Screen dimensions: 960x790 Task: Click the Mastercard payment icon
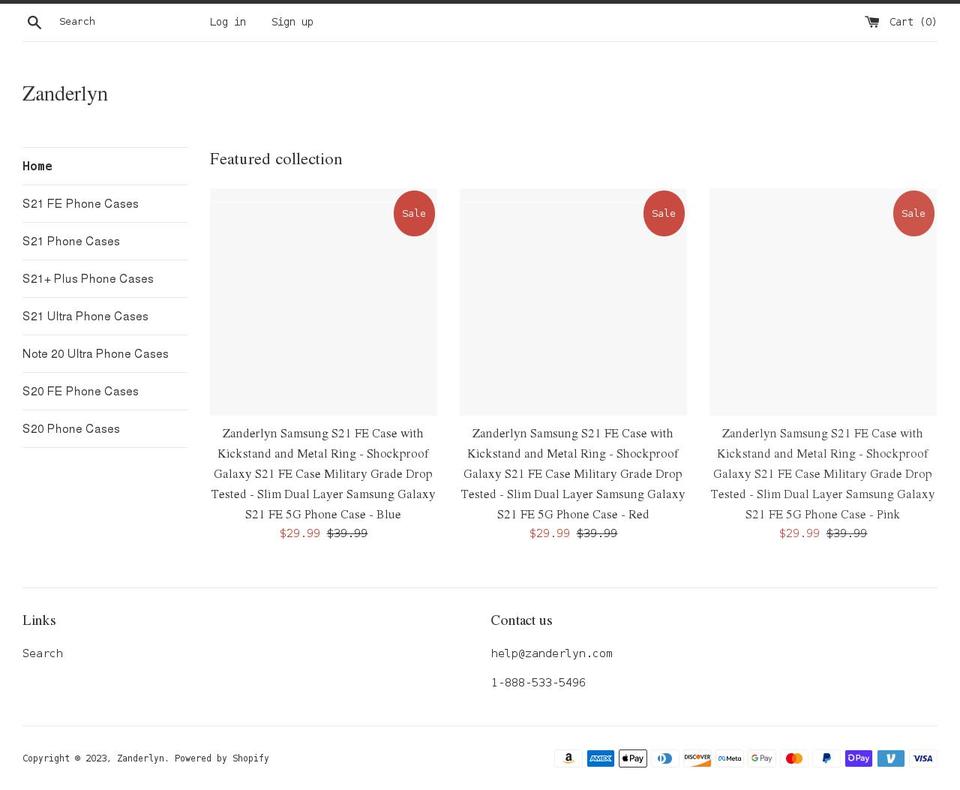(x=794, y=758)
